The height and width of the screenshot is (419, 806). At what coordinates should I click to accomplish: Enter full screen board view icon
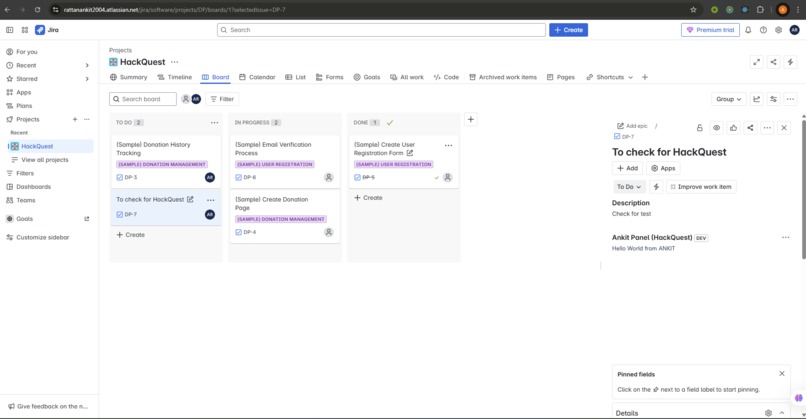coord(757,62)
